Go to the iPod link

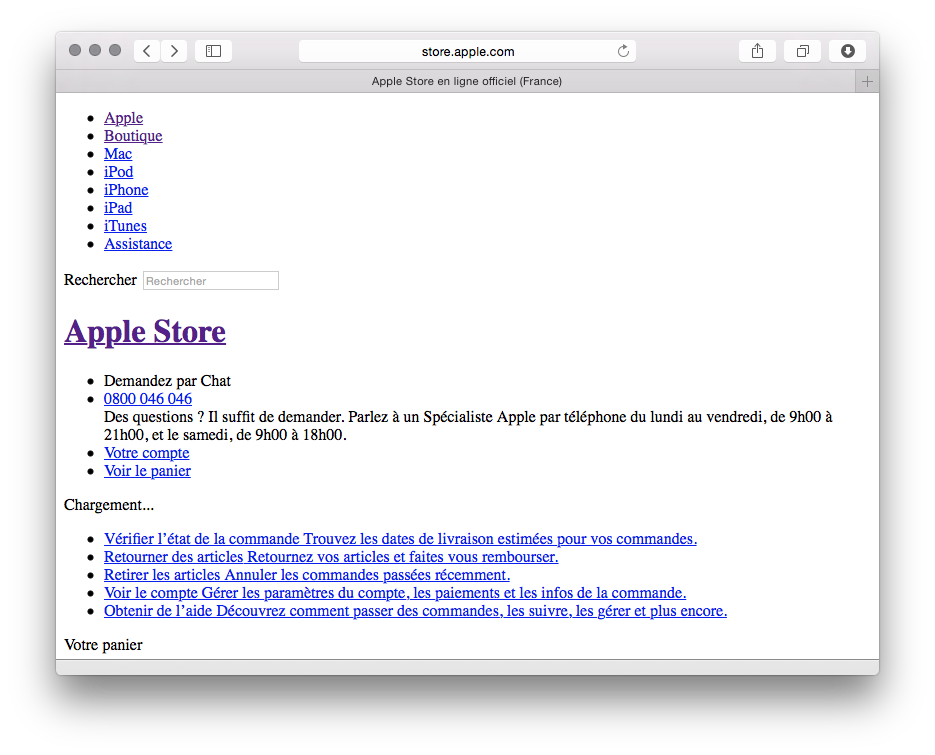pos(119,172)
